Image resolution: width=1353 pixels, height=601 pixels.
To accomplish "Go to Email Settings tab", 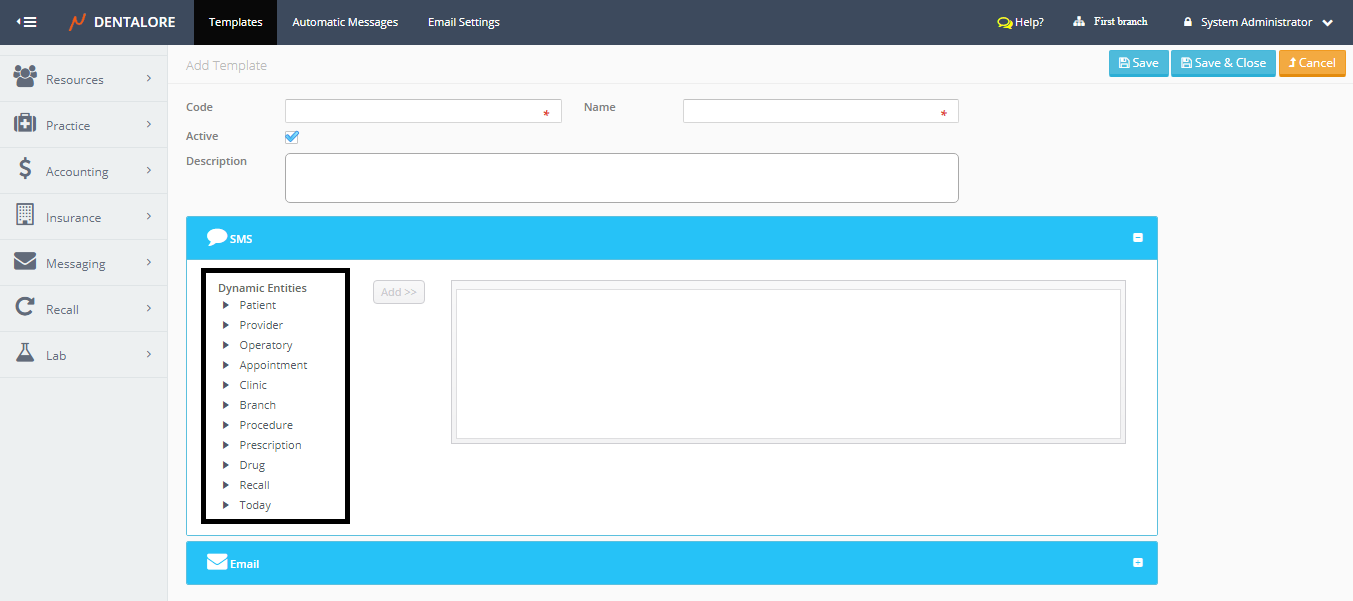I will pos(463,22).
